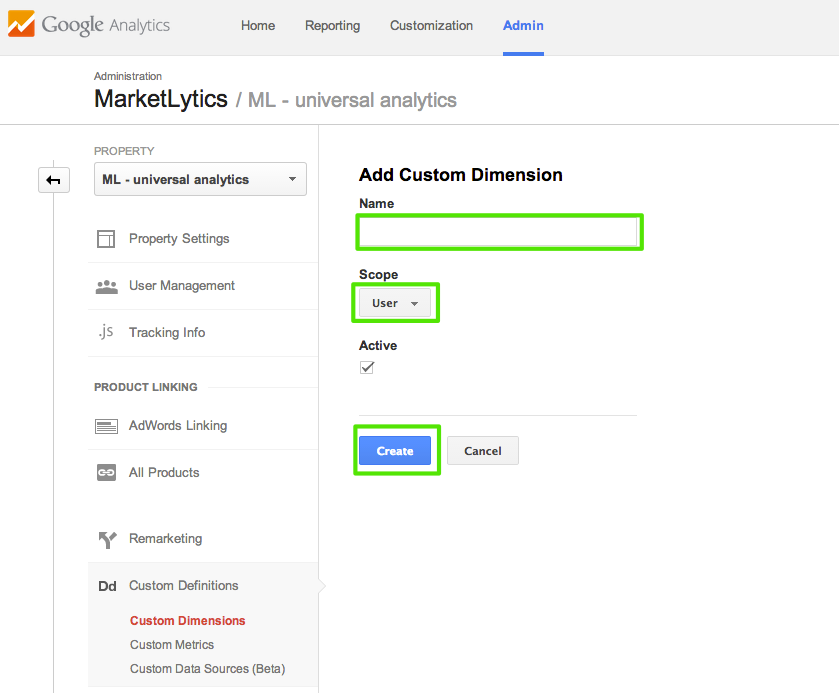This screenshot has width=839, height=693.
Task: Uncheck the Active checkbox
Action: [367, 367]
